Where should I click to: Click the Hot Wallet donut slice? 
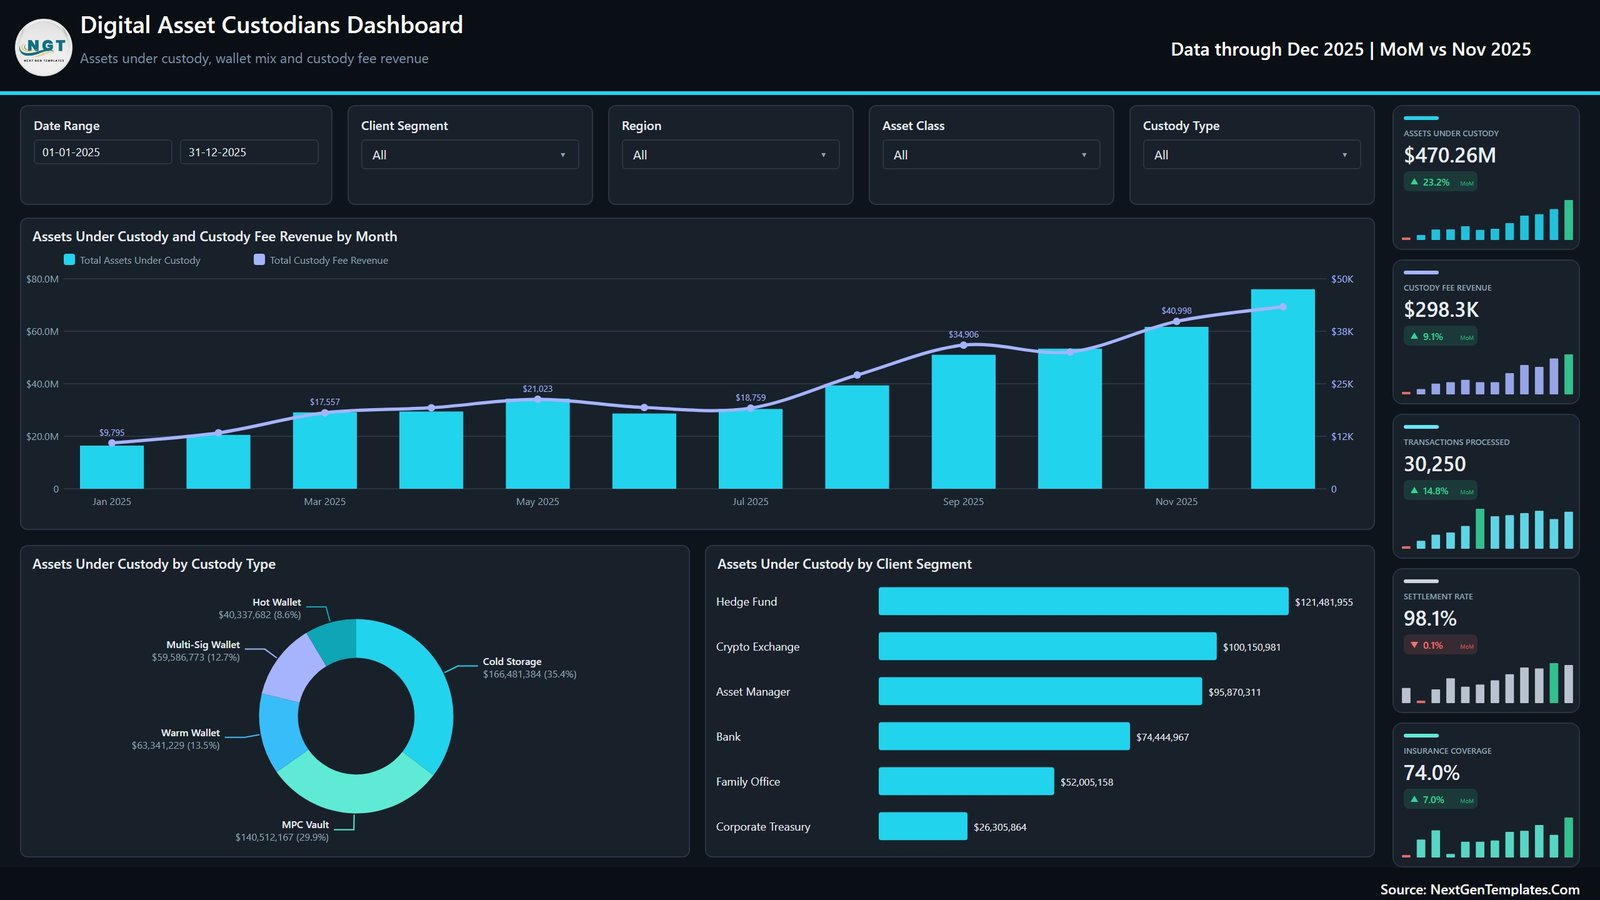335,640
